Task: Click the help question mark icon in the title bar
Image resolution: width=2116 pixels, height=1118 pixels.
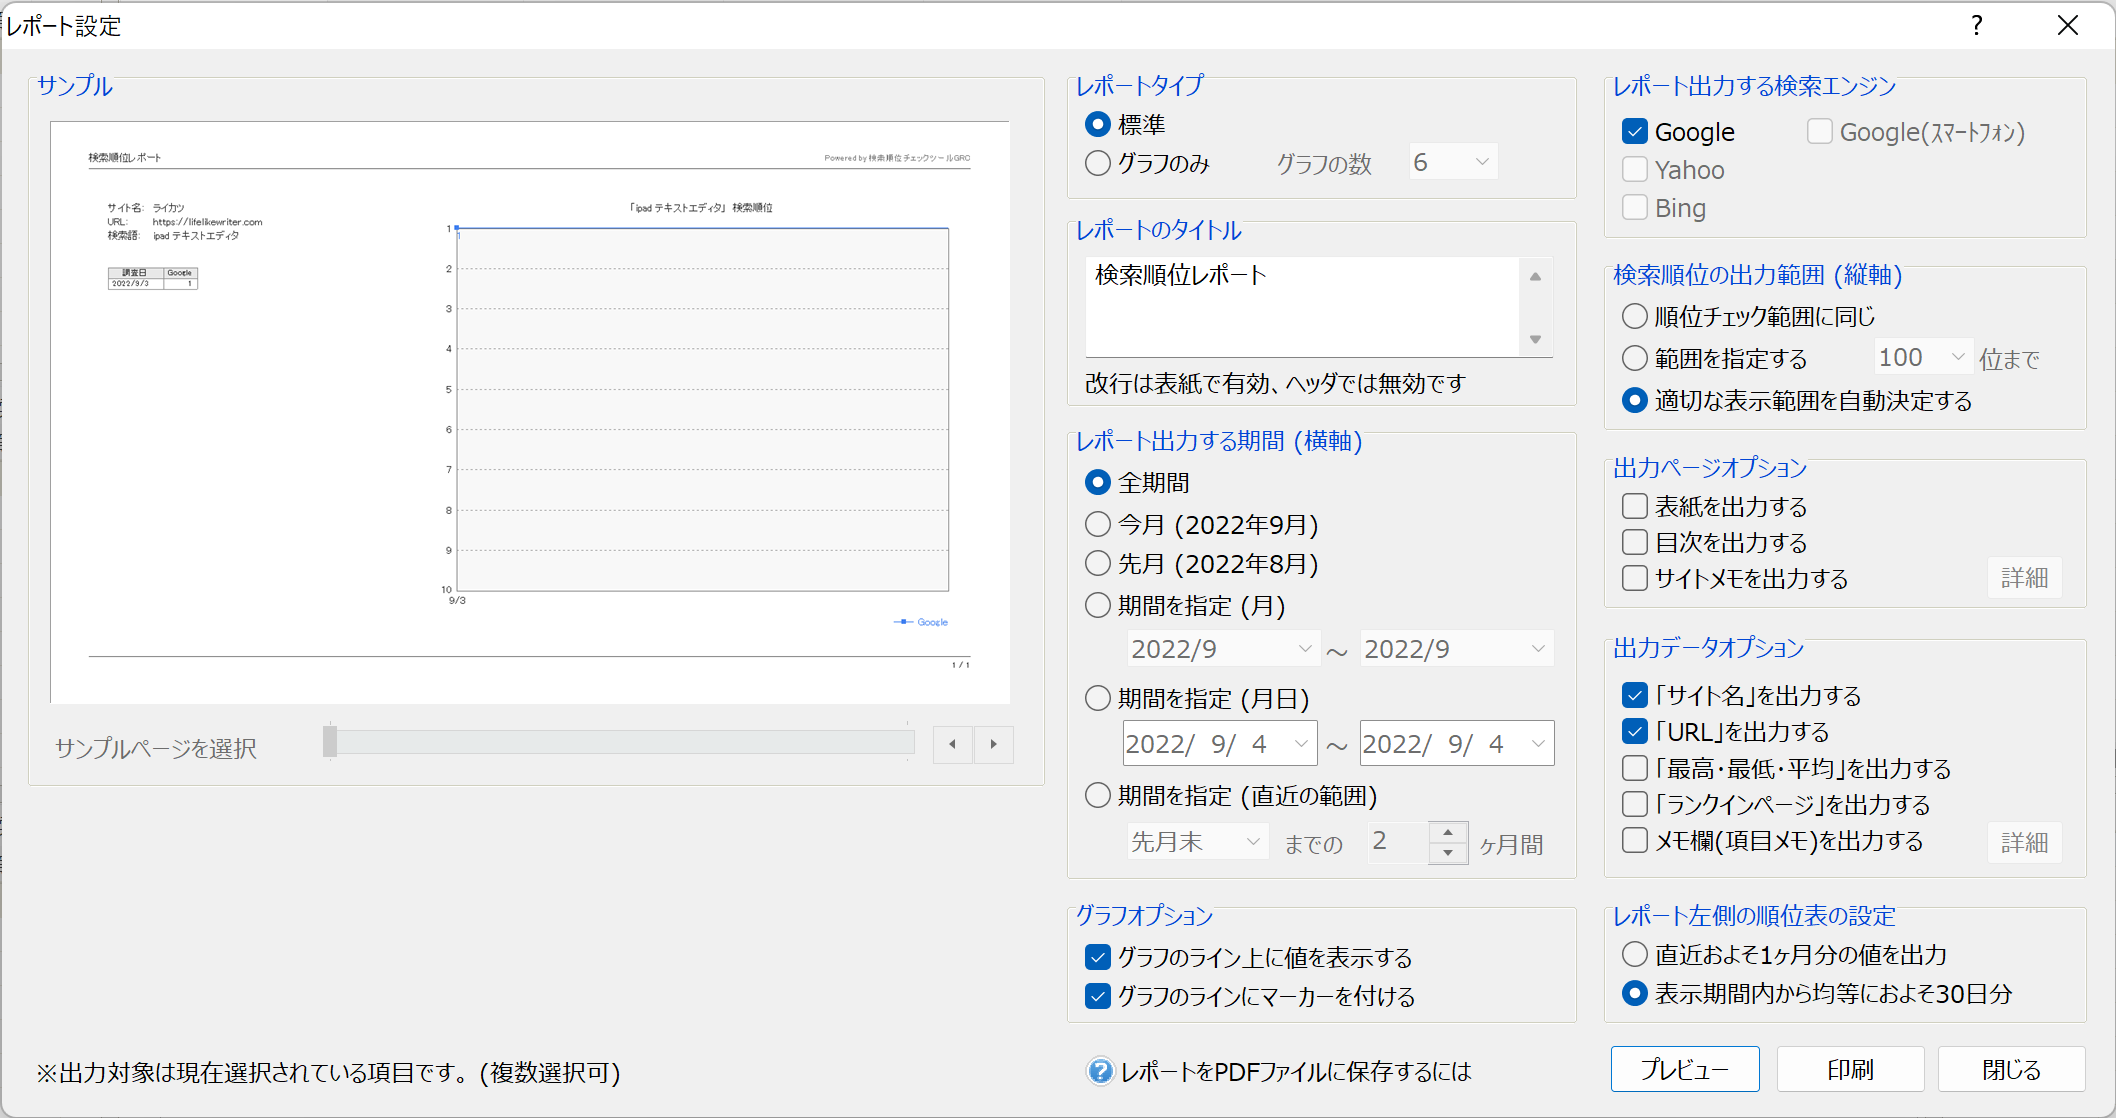Action: point(1976,25)
